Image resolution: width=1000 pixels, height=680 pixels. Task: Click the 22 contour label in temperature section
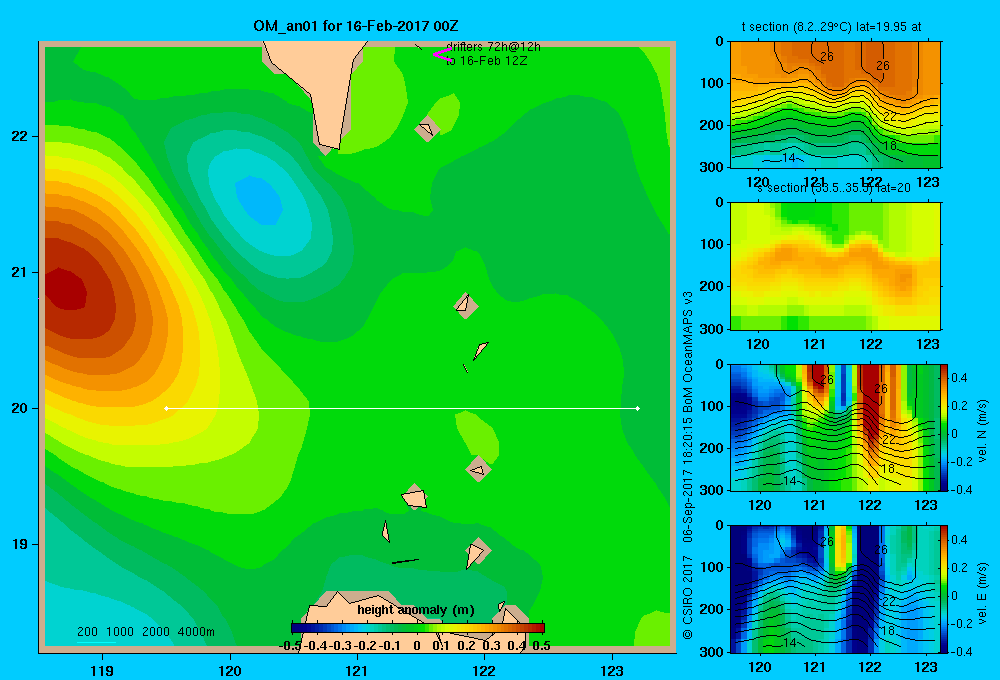890,116
